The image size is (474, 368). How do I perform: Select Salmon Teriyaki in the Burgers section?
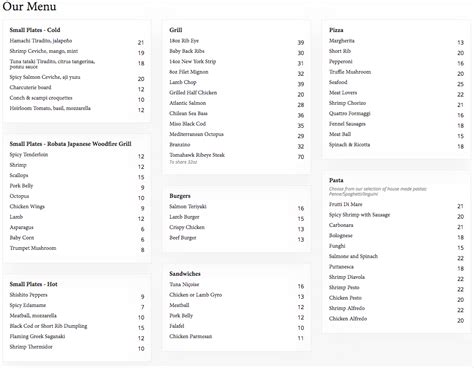pyautogui.click(x=188, y=207)
